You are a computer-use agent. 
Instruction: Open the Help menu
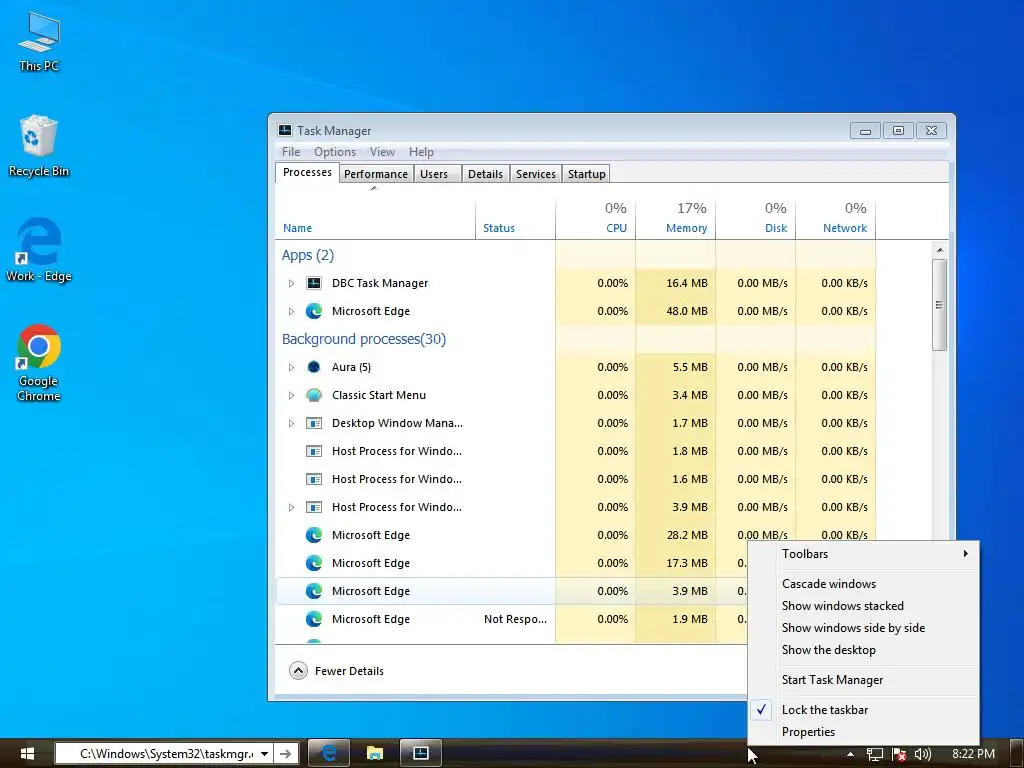pos(421,152)
